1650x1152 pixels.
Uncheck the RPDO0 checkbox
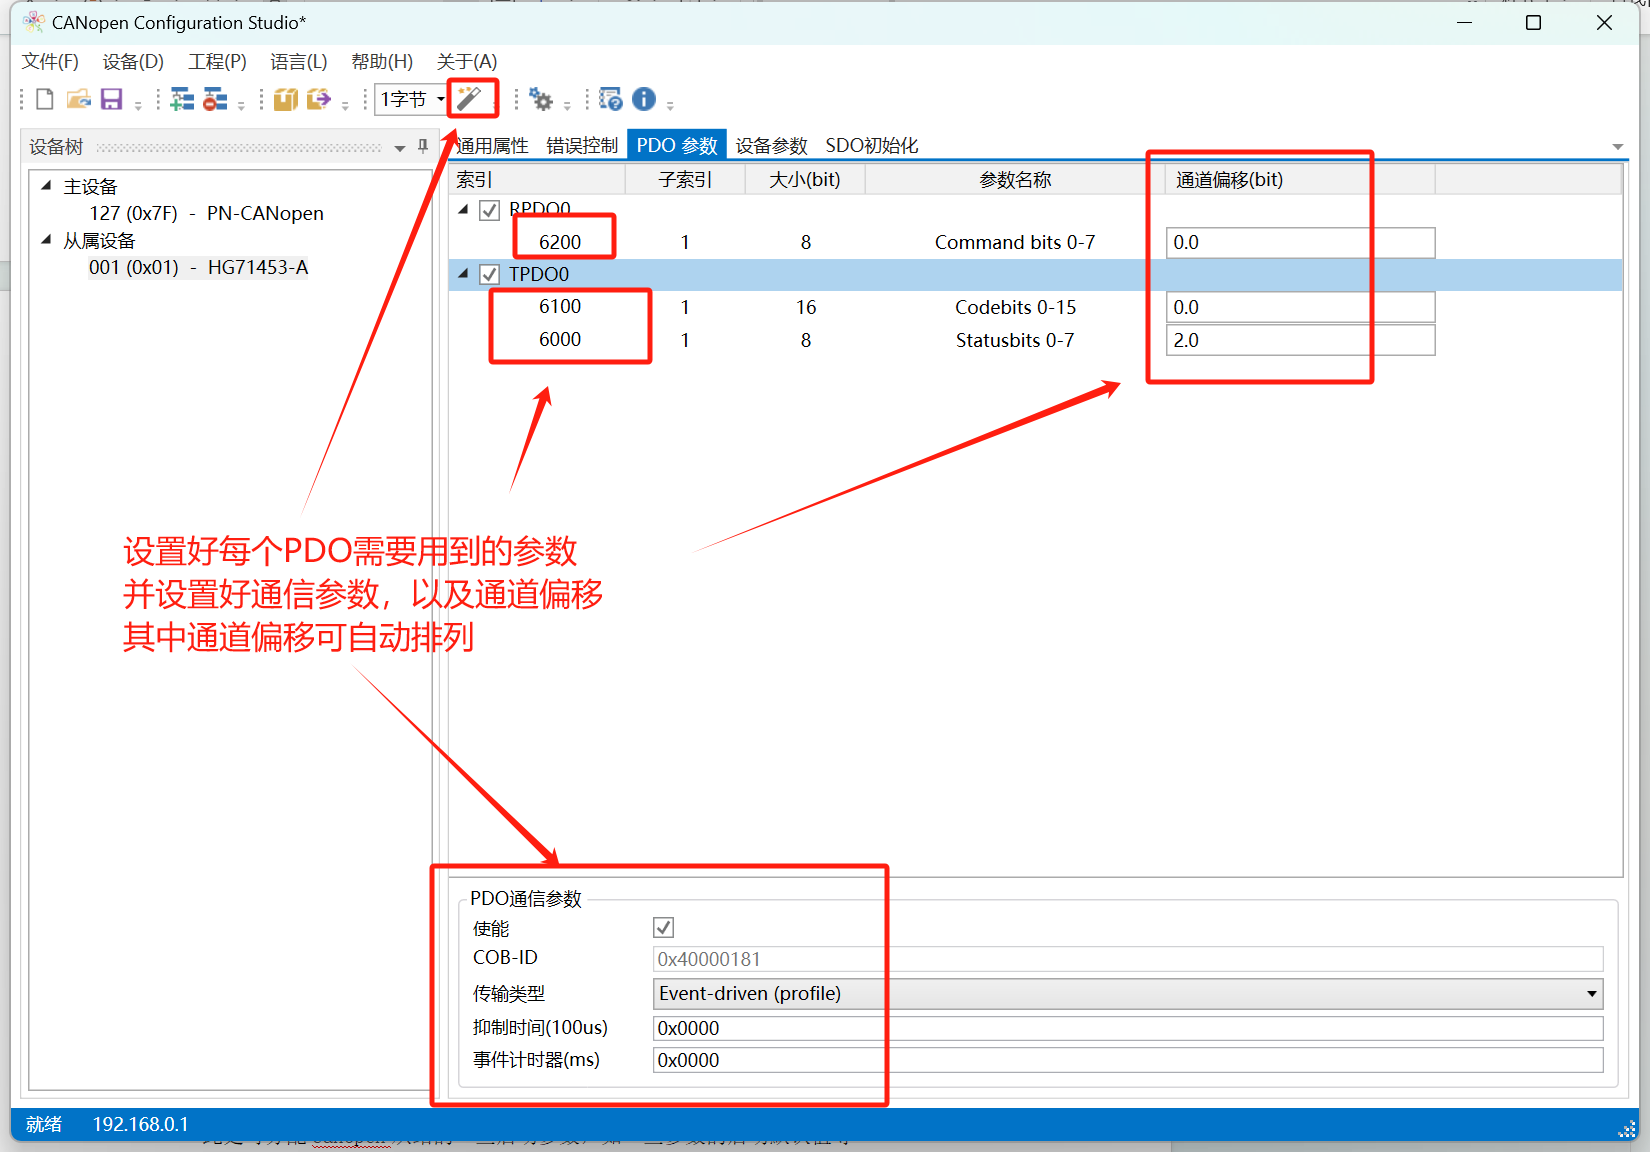(489, 210)
